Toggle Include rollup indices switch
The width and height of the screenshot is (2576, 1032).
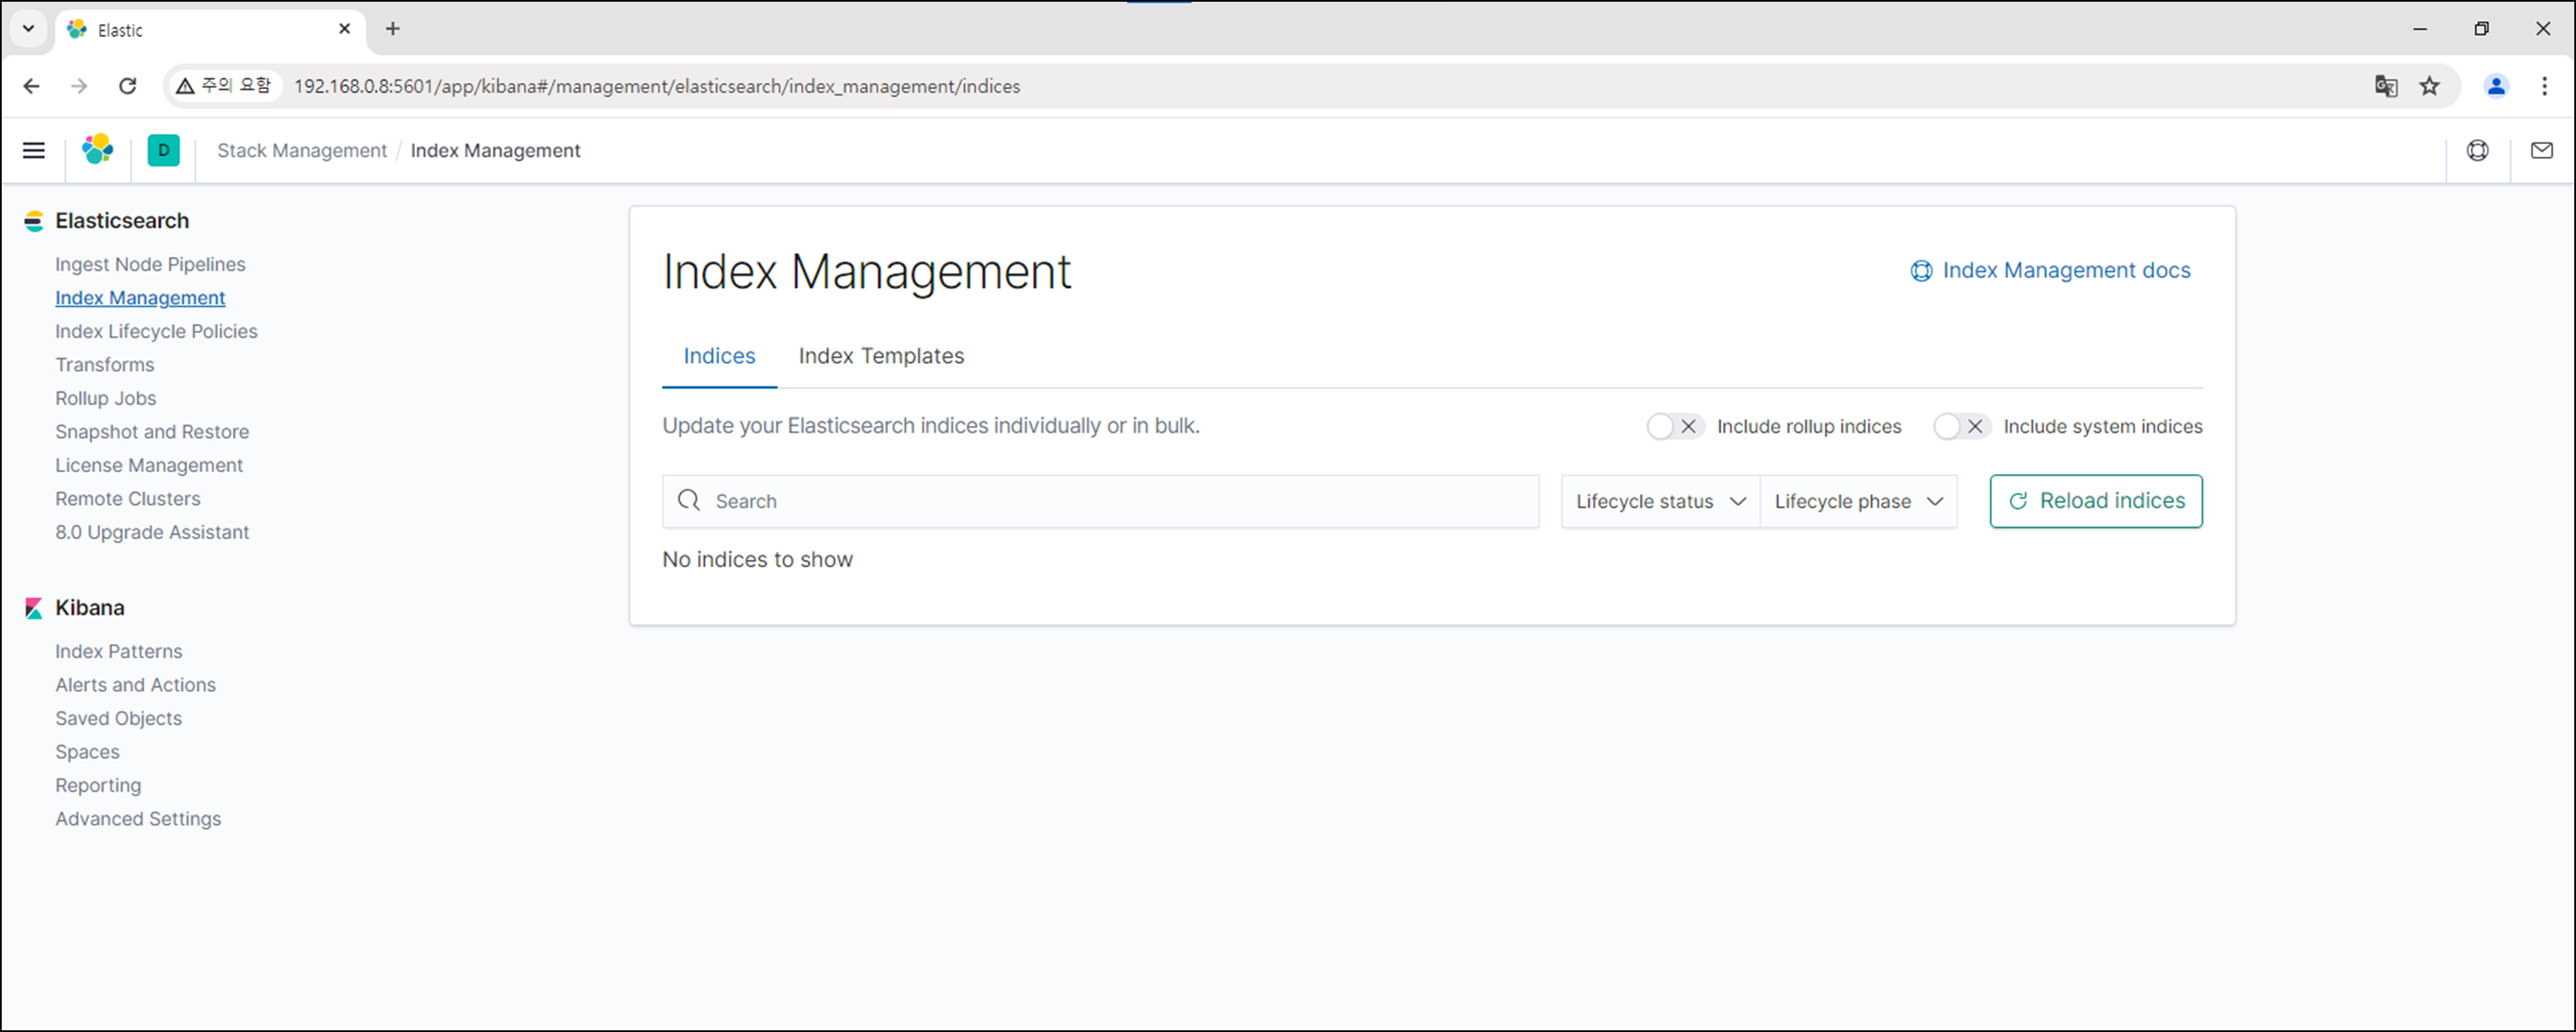tap(1675, 426)
